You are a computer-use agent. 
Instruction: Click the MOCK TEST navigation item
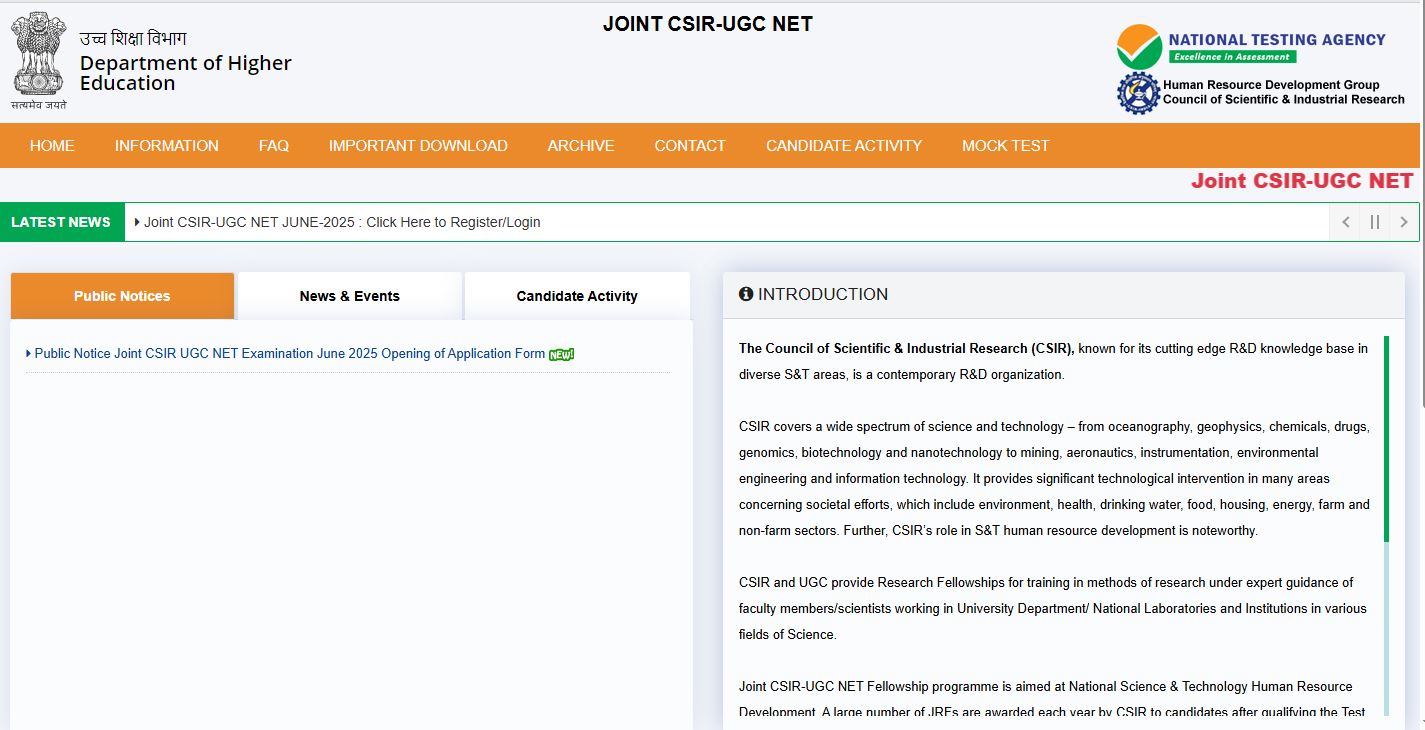(x=1005, y=145)
